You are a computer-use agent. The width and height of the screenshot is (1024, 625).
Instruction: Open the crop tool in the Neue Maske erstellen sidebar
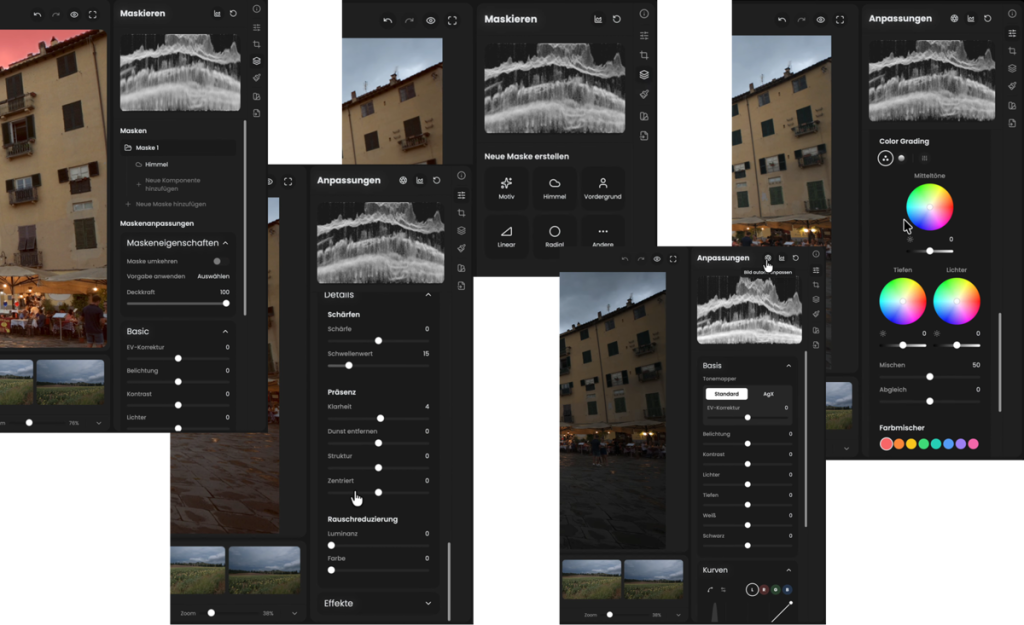[x=644, y=55]
